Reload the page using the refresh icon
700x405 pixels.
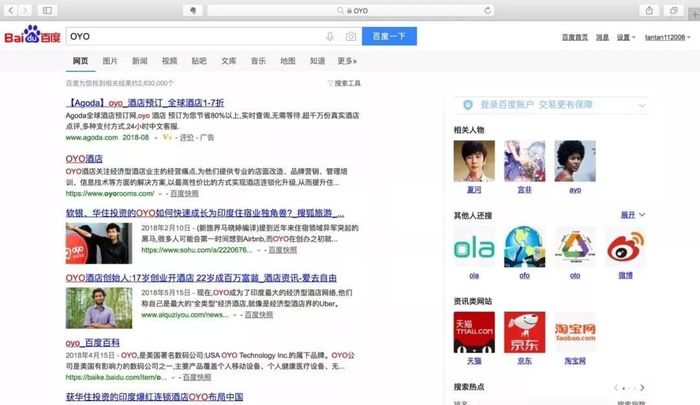point(488,10)
